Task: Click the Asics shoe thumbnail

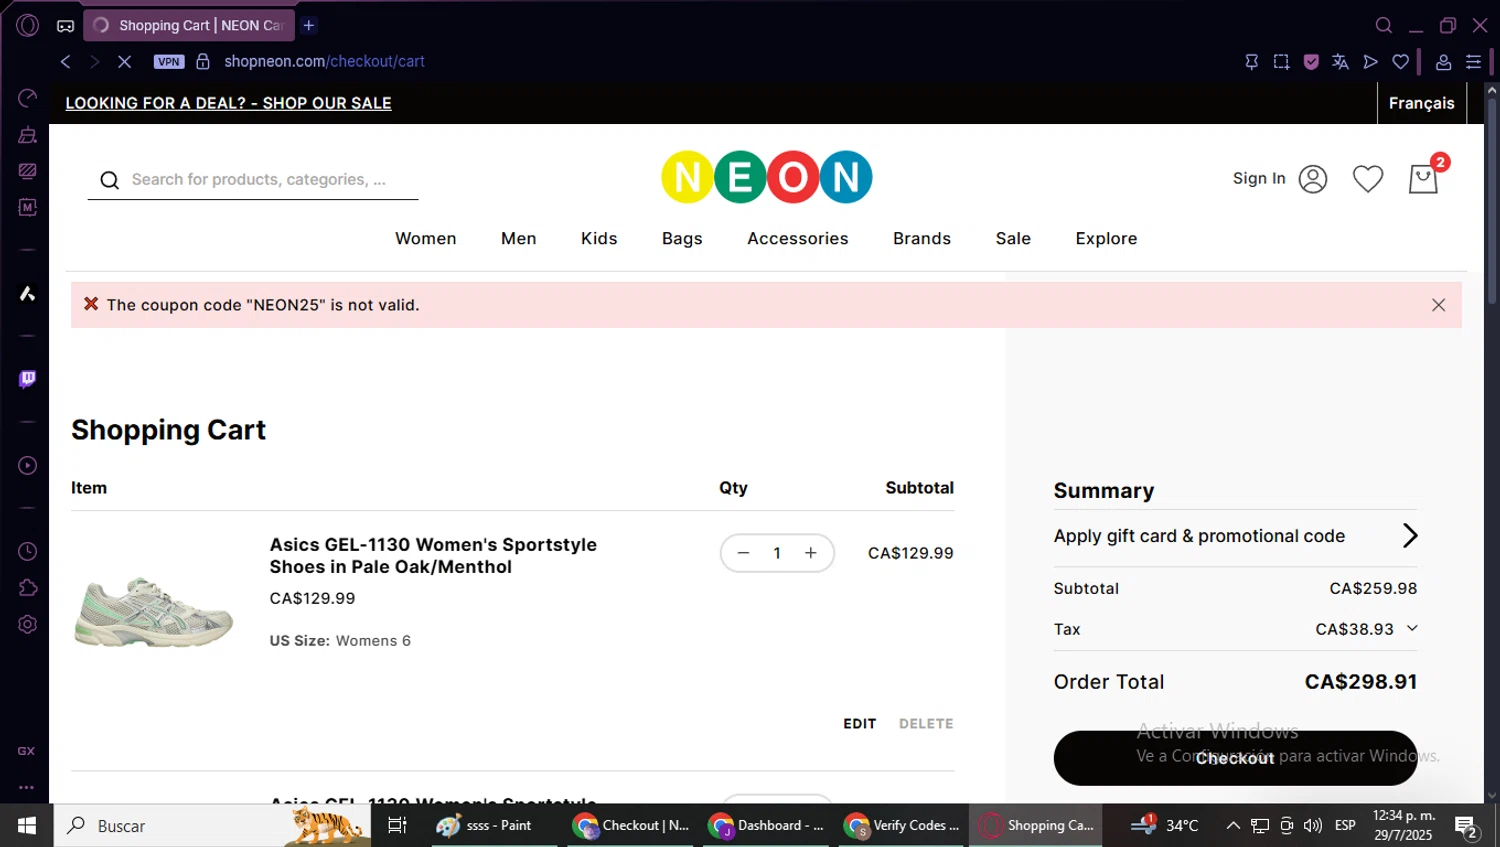Action: tap(154, 611)
